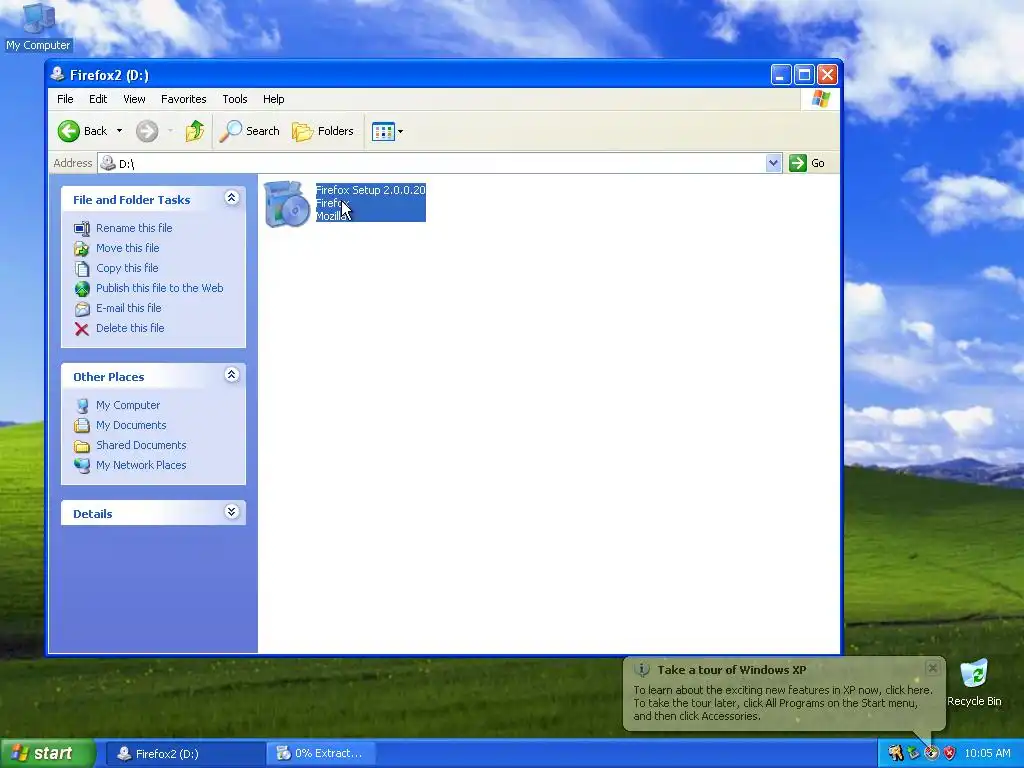The height and width of the screenshot is (768, 1024).
Task: Go back with the green Back arrow
Action: click(82, 131)
